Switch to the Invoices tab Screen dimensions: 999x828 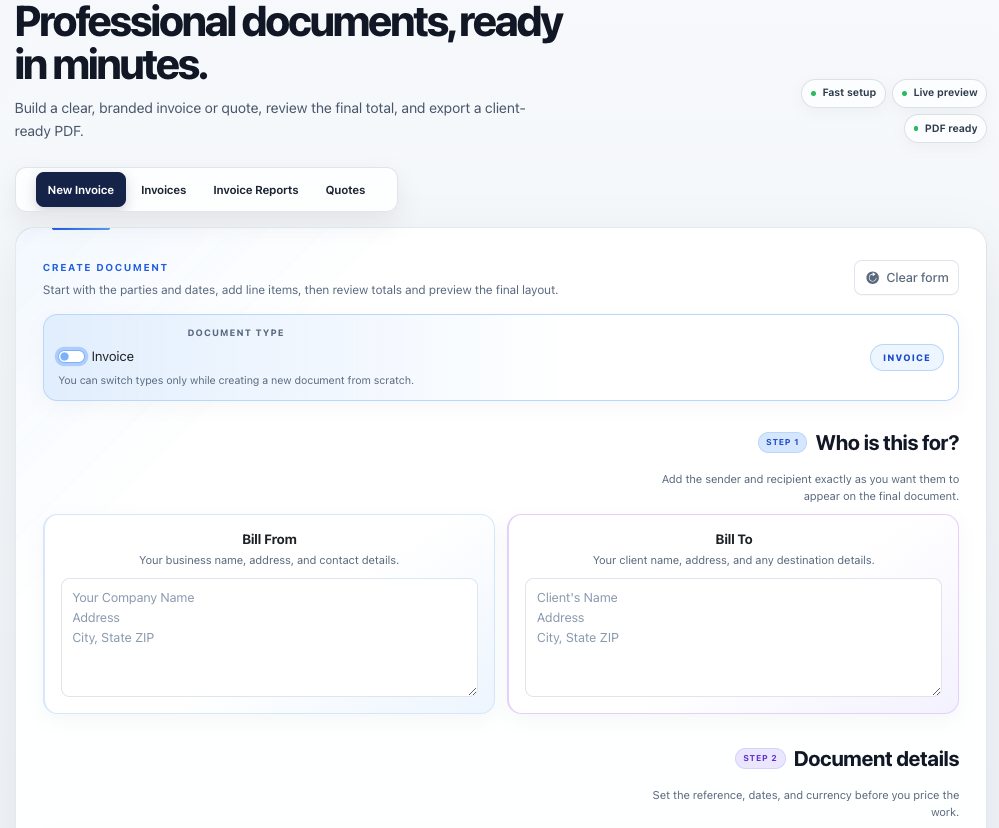point(164,190)
